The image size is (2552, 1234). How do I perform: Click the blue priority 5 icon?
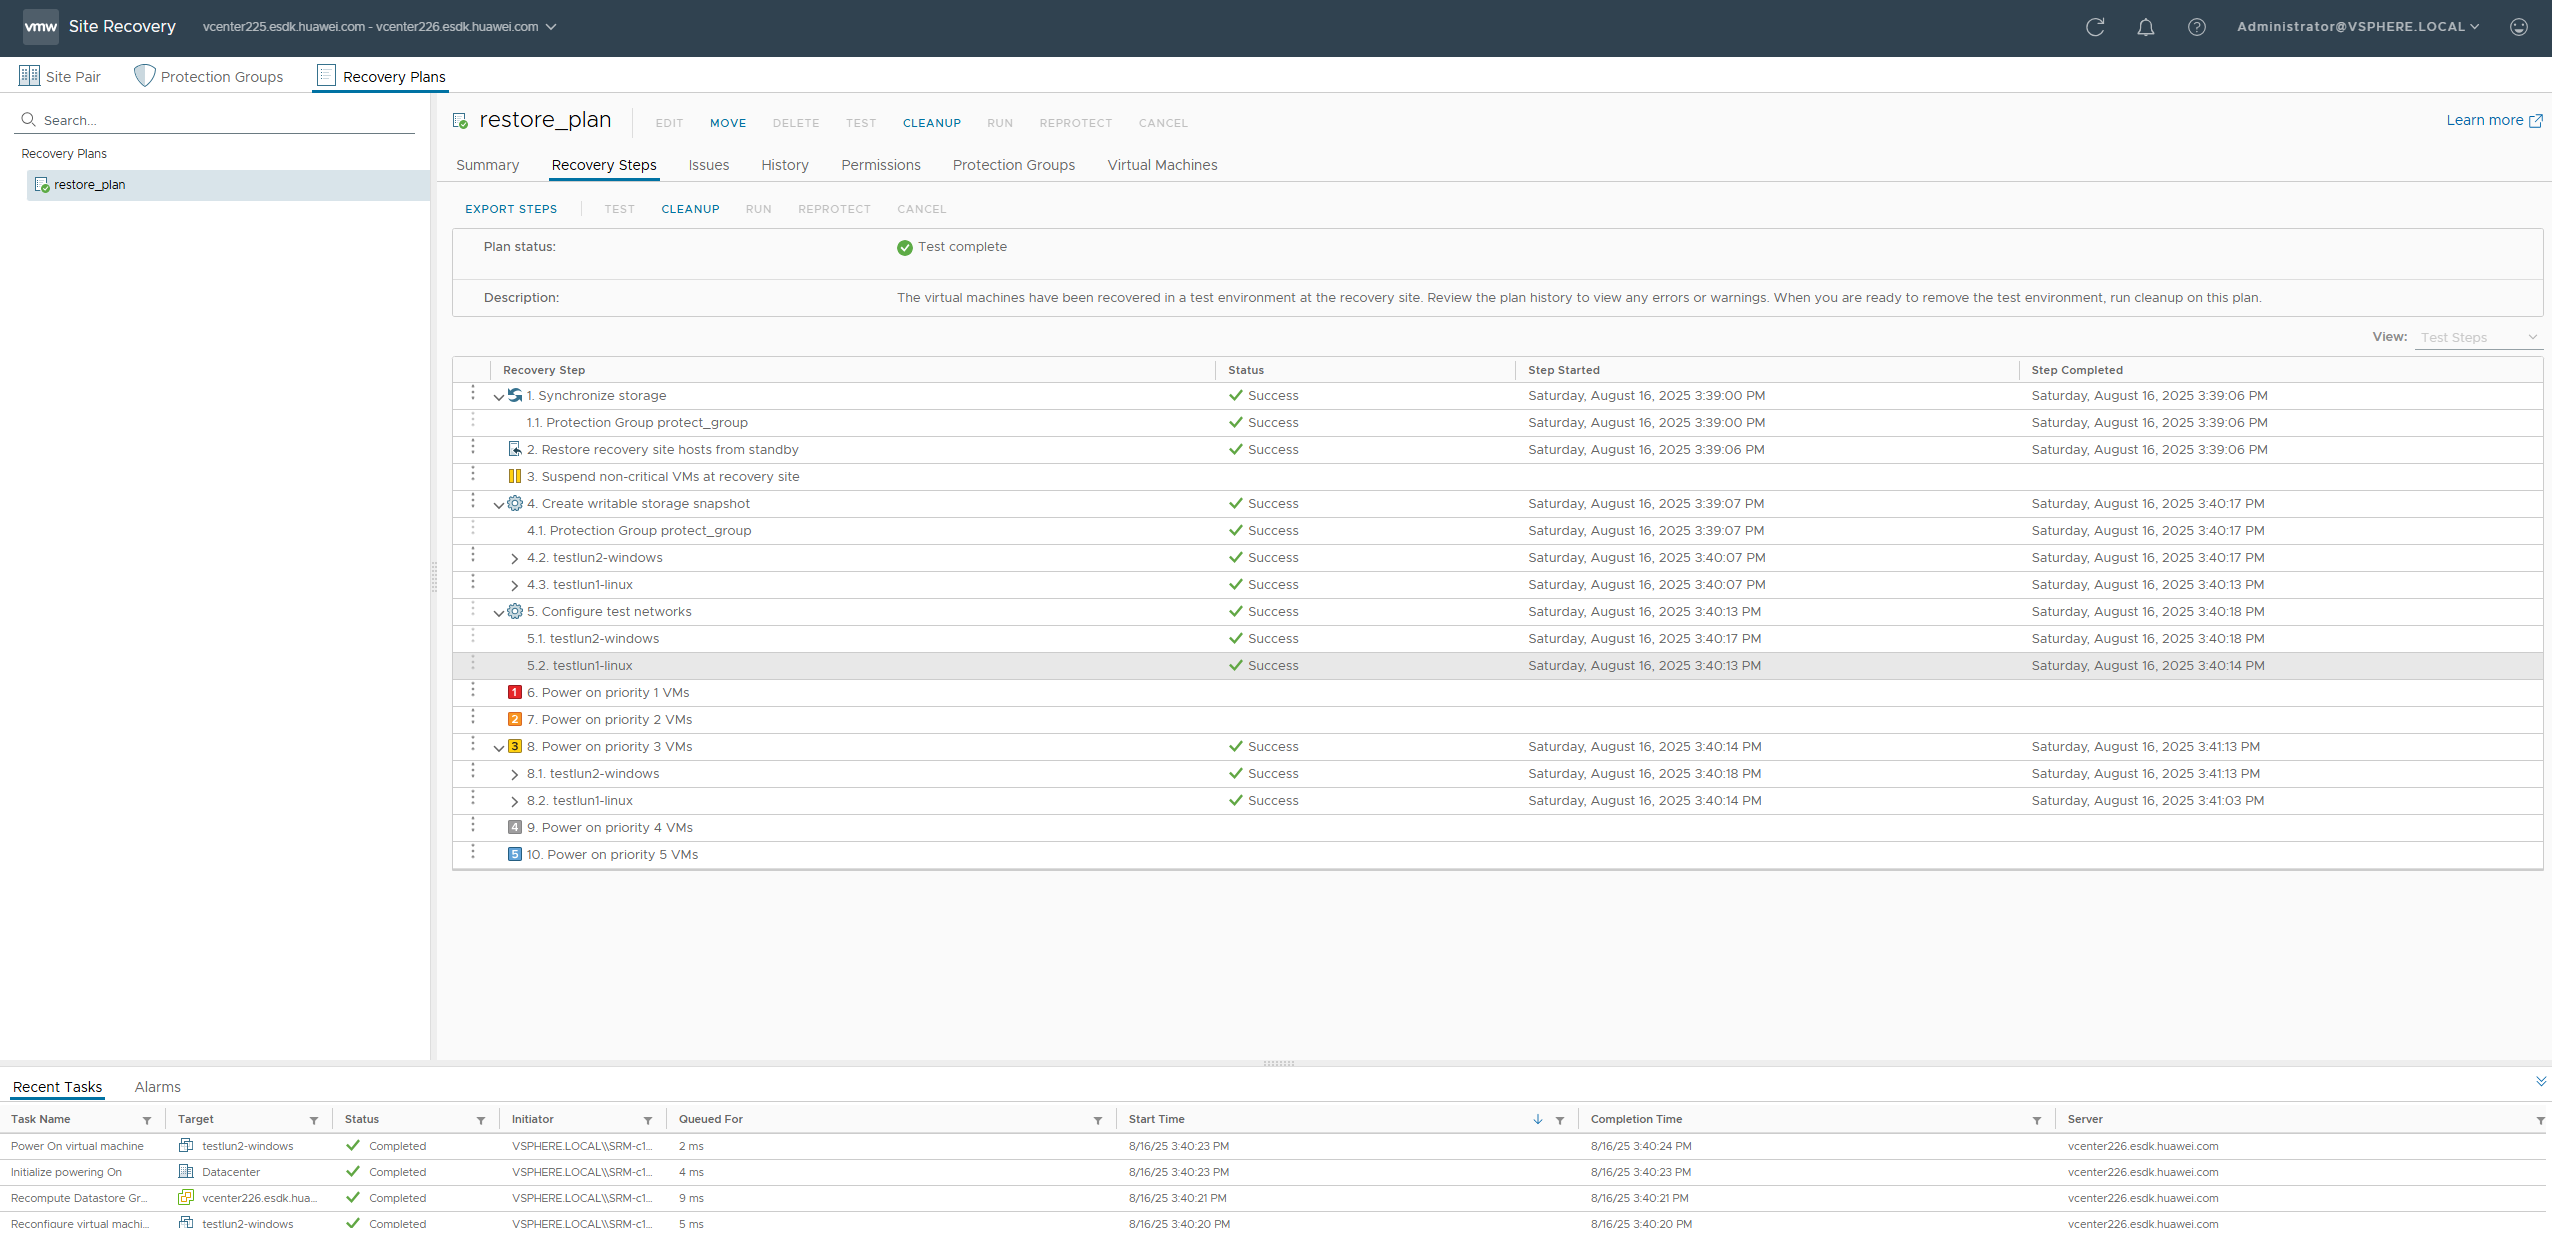pos(515,855)
